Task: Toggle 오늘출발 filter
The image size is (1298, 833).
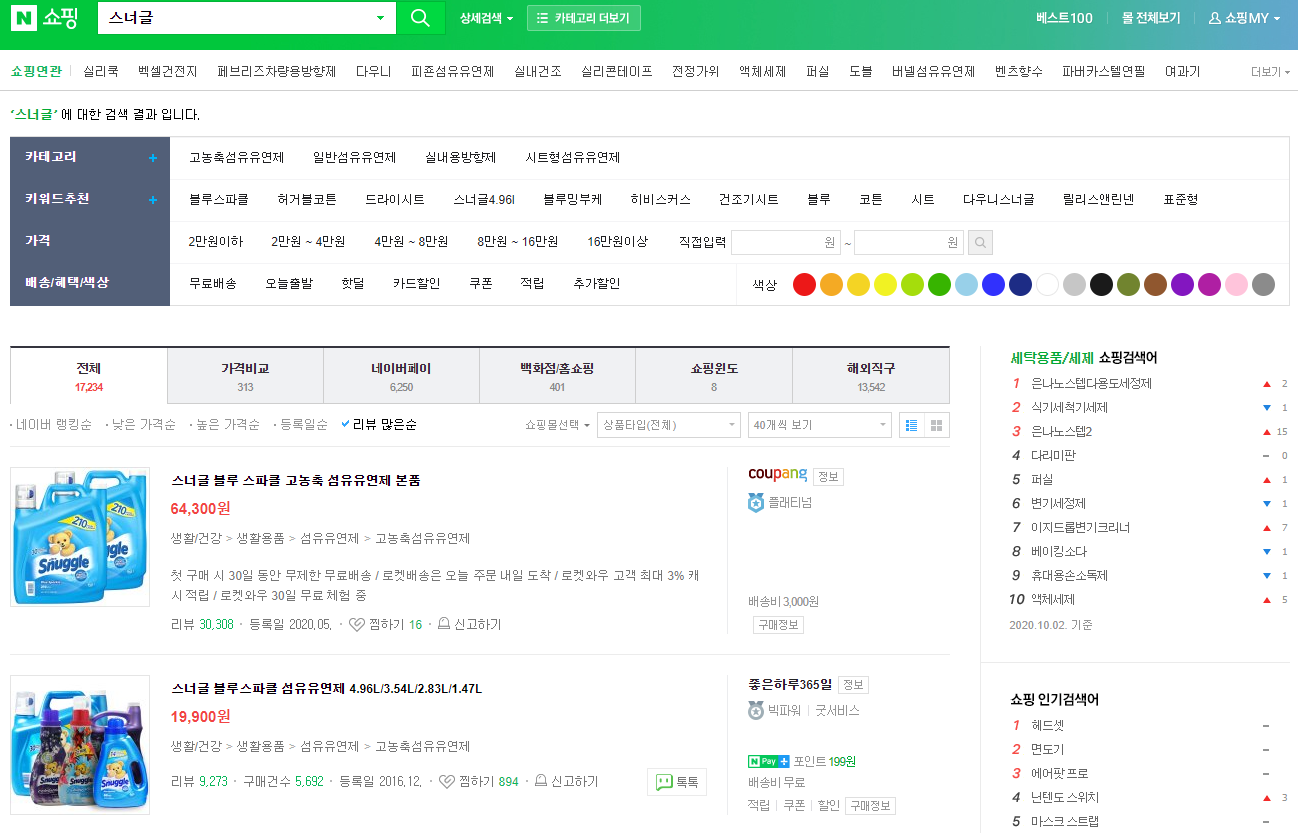Action: 289,284
